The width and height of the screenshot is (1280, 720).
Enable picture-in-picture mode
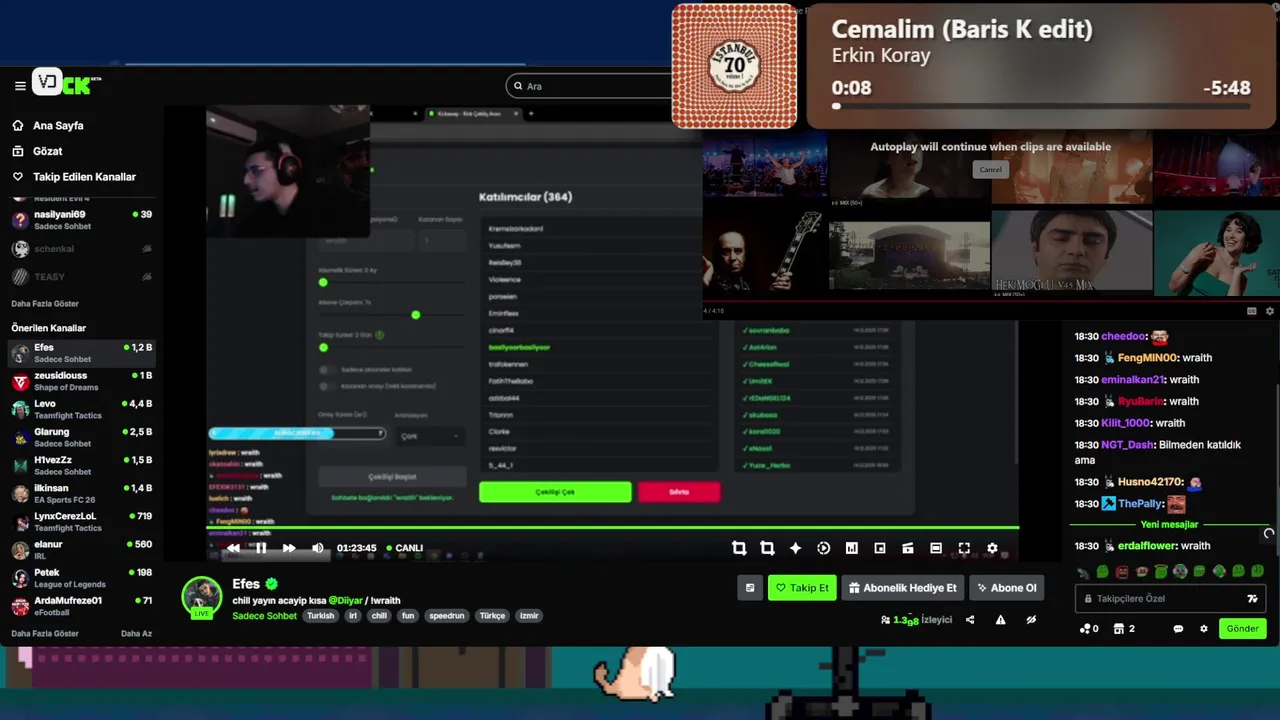point(880,548)
